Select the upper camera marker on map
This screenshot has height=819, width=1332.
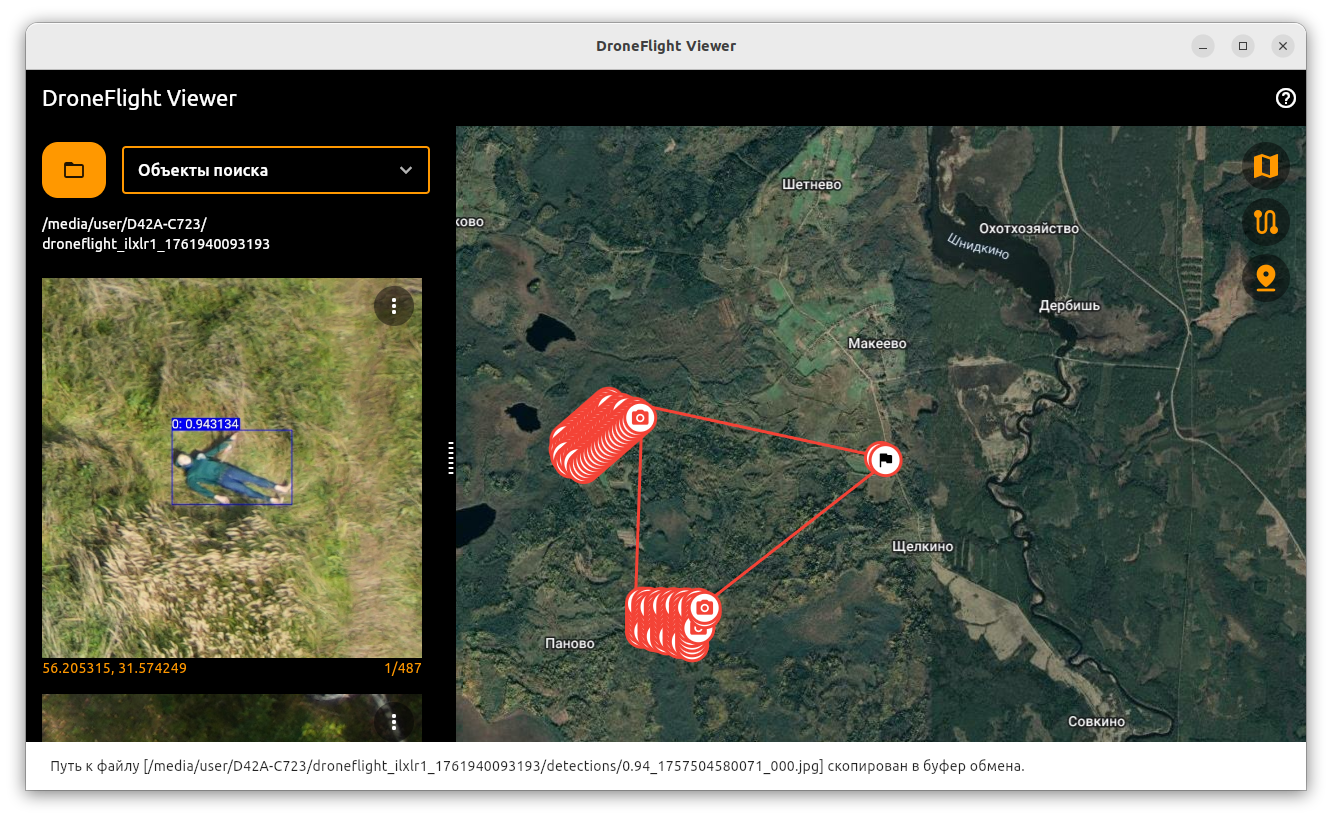click(x=640, y=416)
